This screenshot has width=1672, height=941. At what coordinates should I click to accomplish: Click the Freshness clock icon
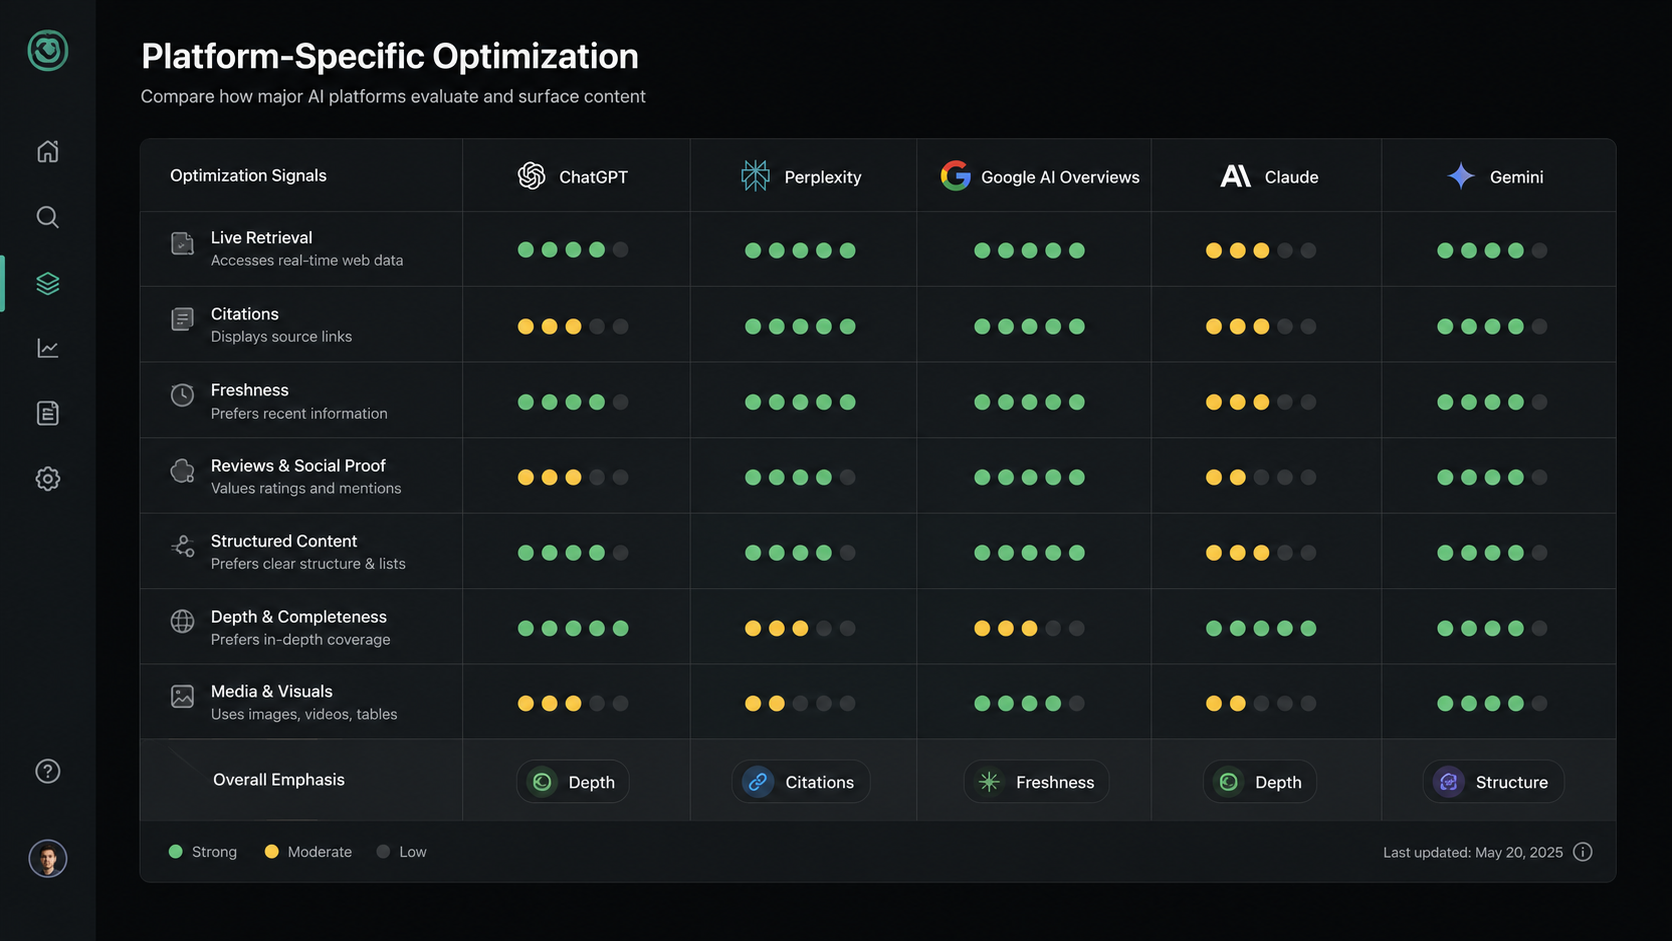pos(182,395)
